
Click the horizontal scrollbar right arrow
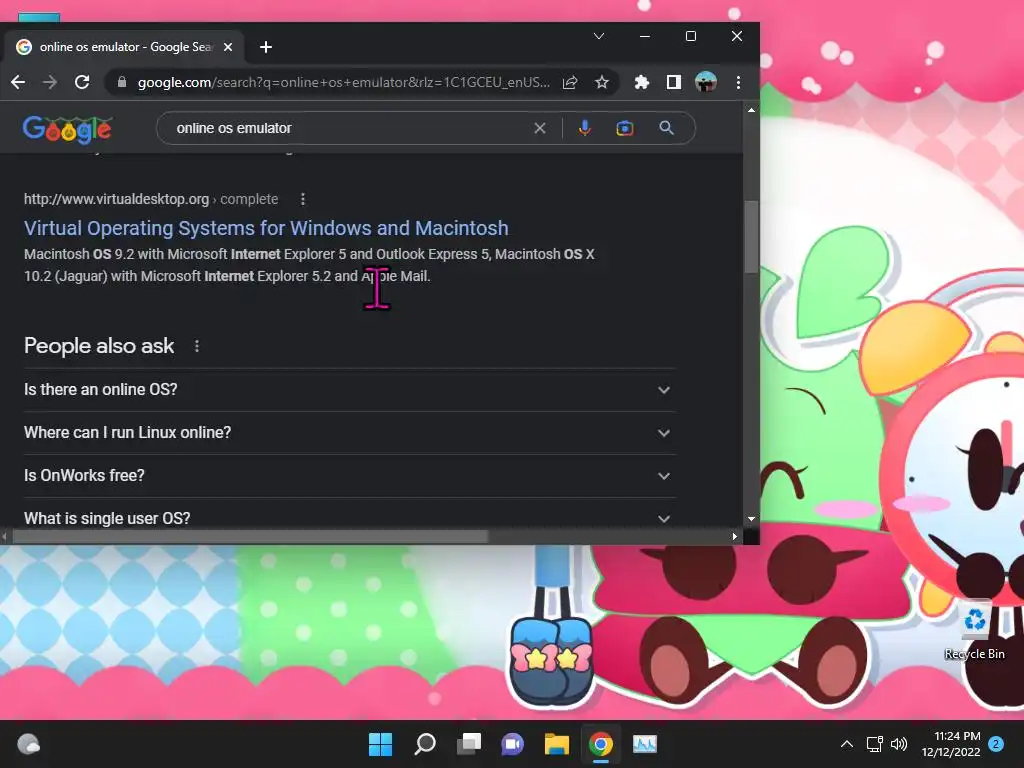pos(735,537)
